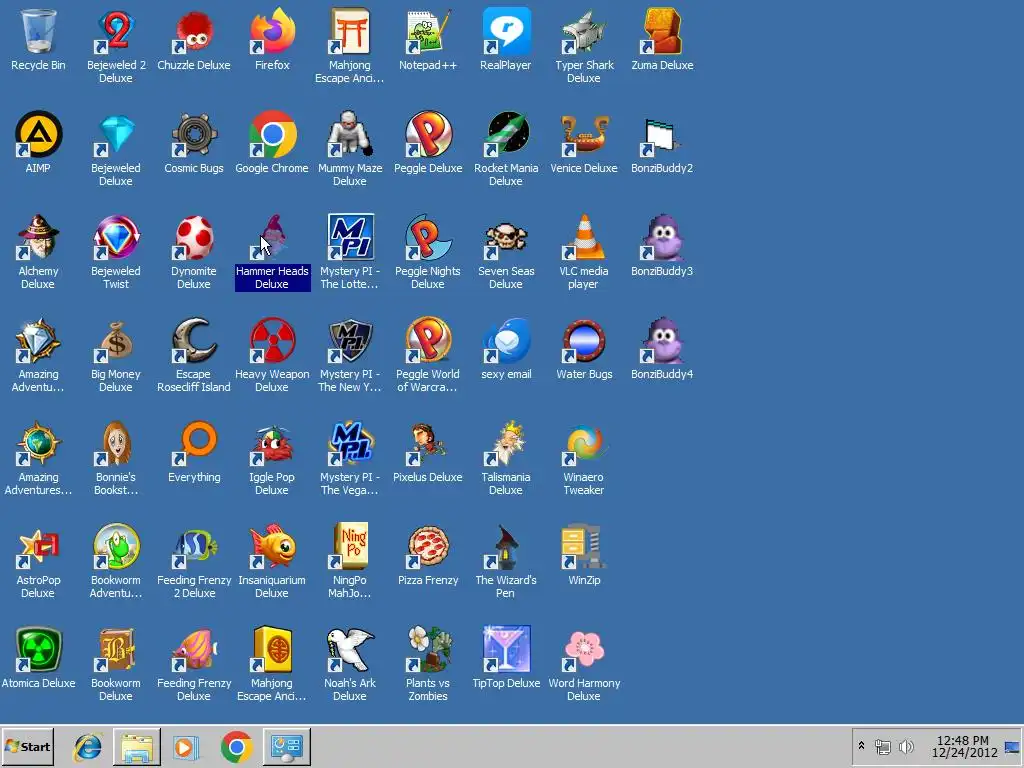
Task: Select TipTop Deluxe cocktail icon
Action: (506, 649)
